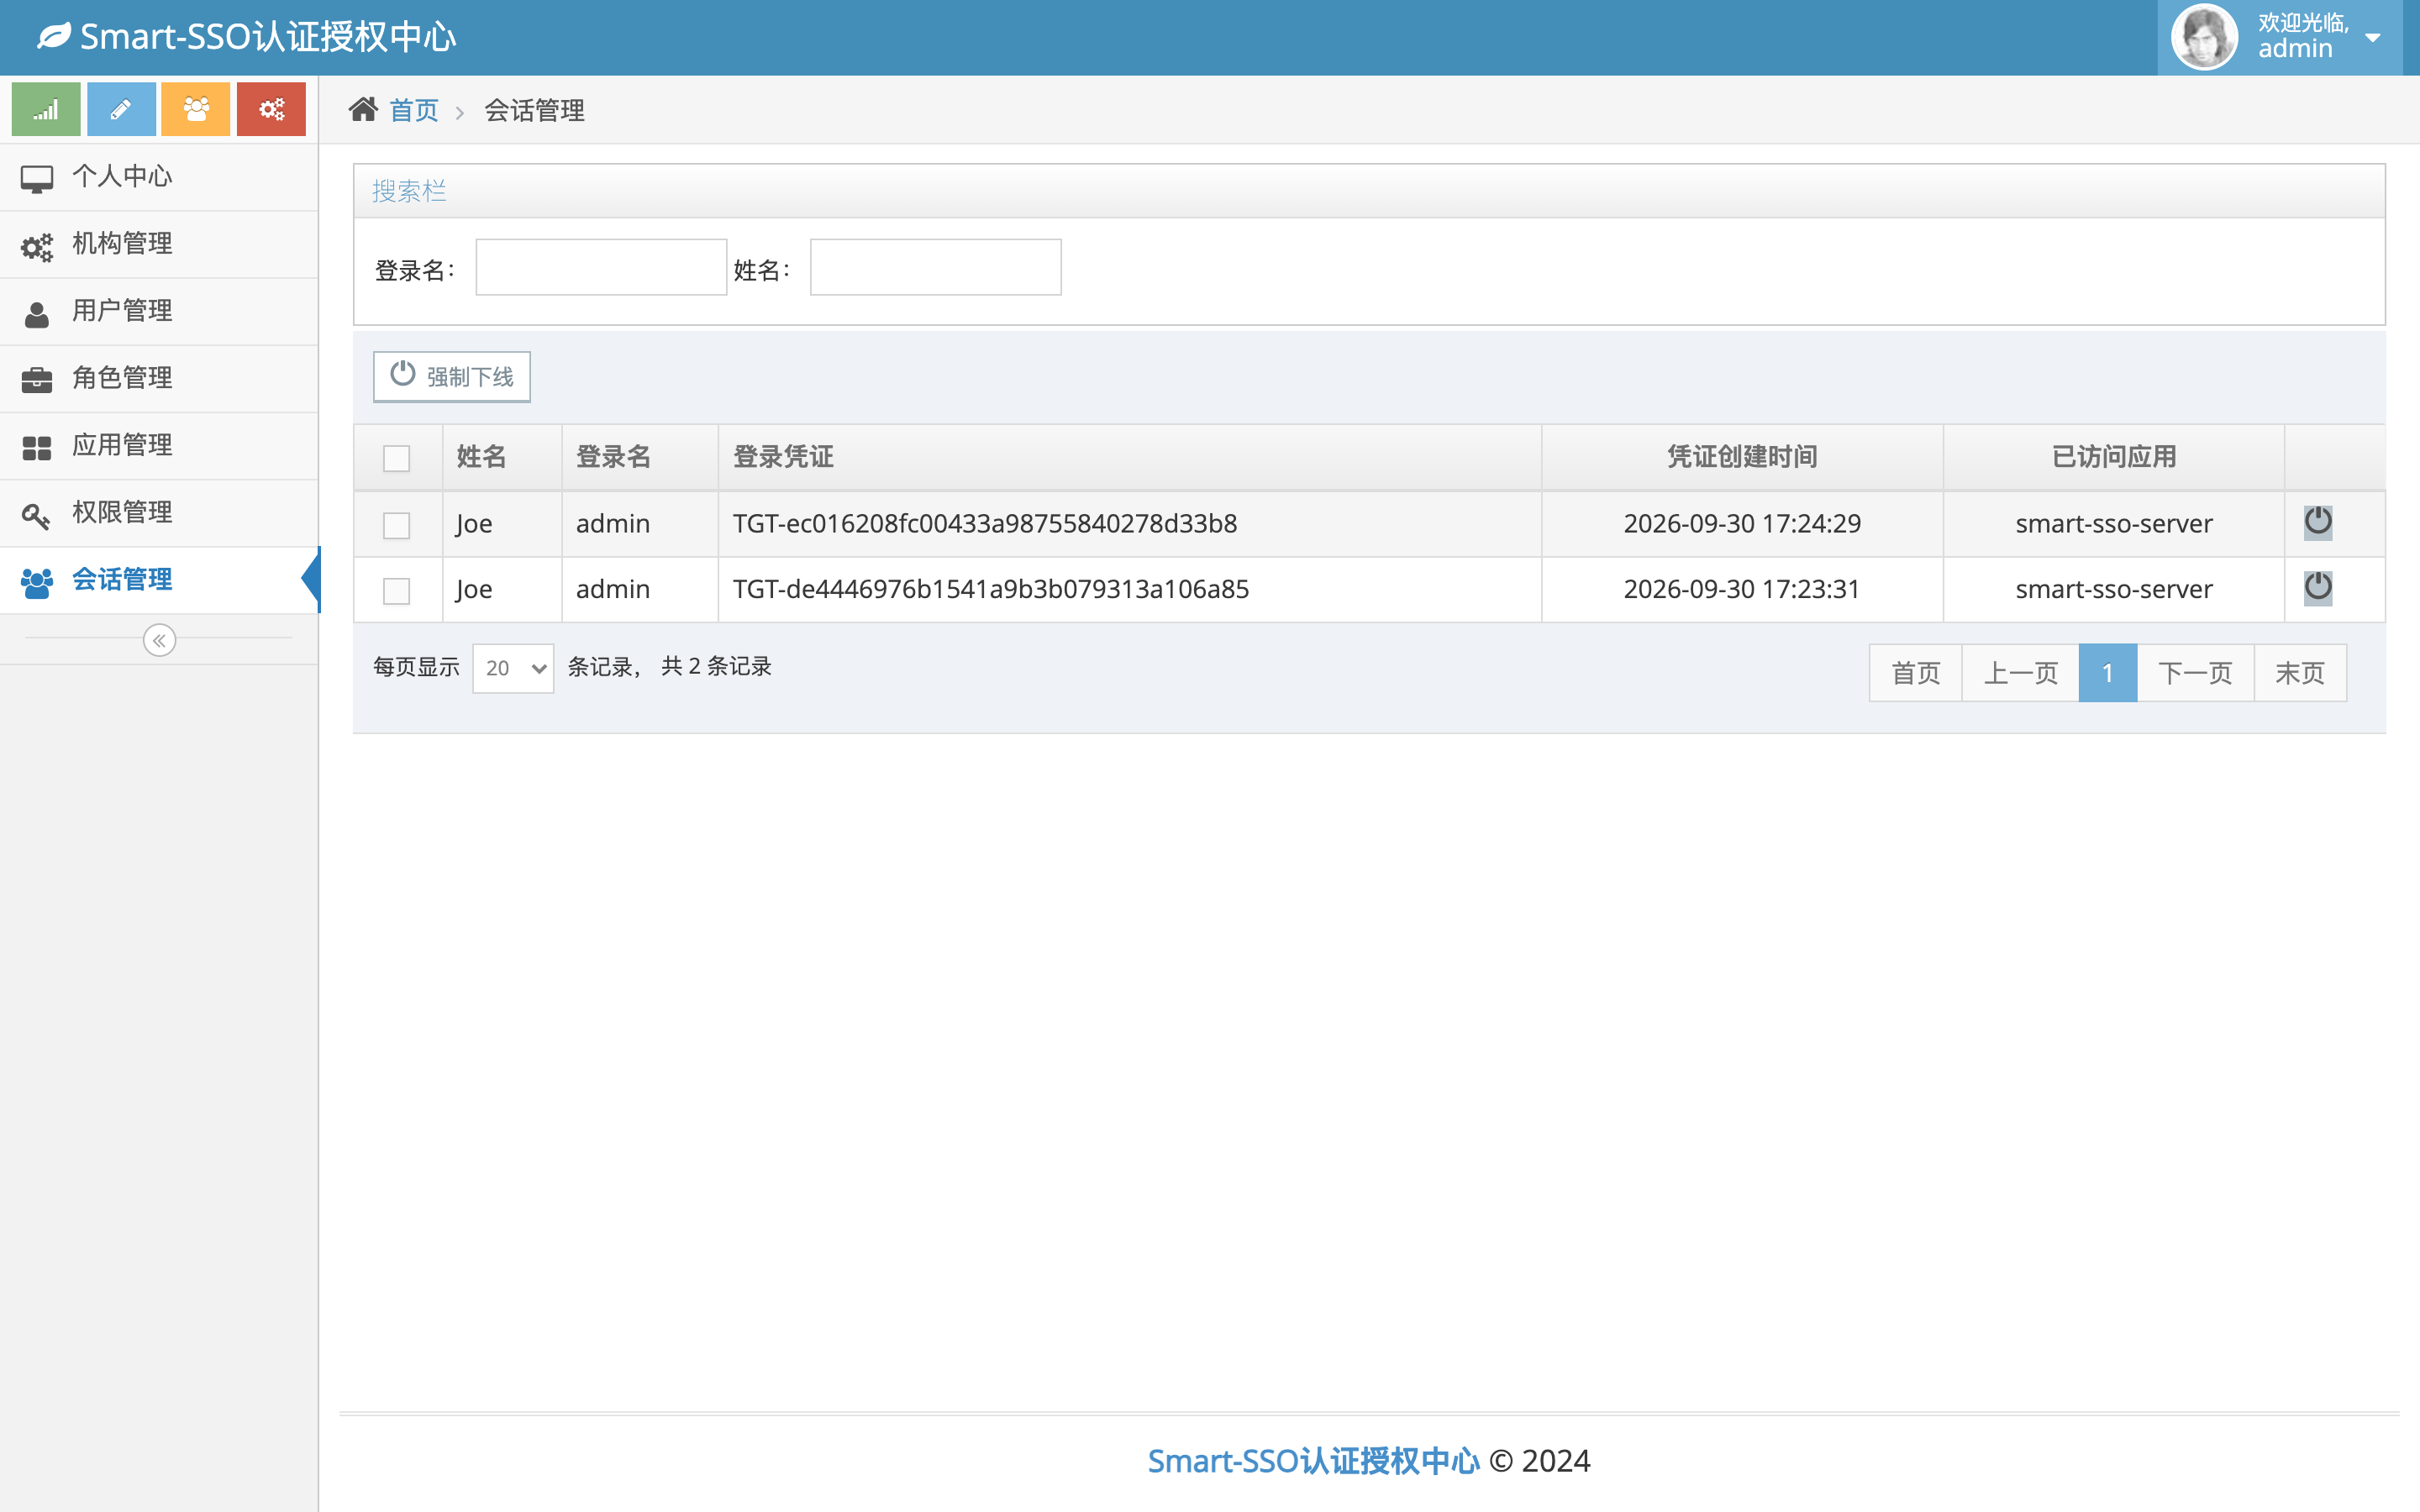Viewport: 2420px width, 1512px height.
Task: Check the row with TGT-de444697 credential
Action: 397,591
